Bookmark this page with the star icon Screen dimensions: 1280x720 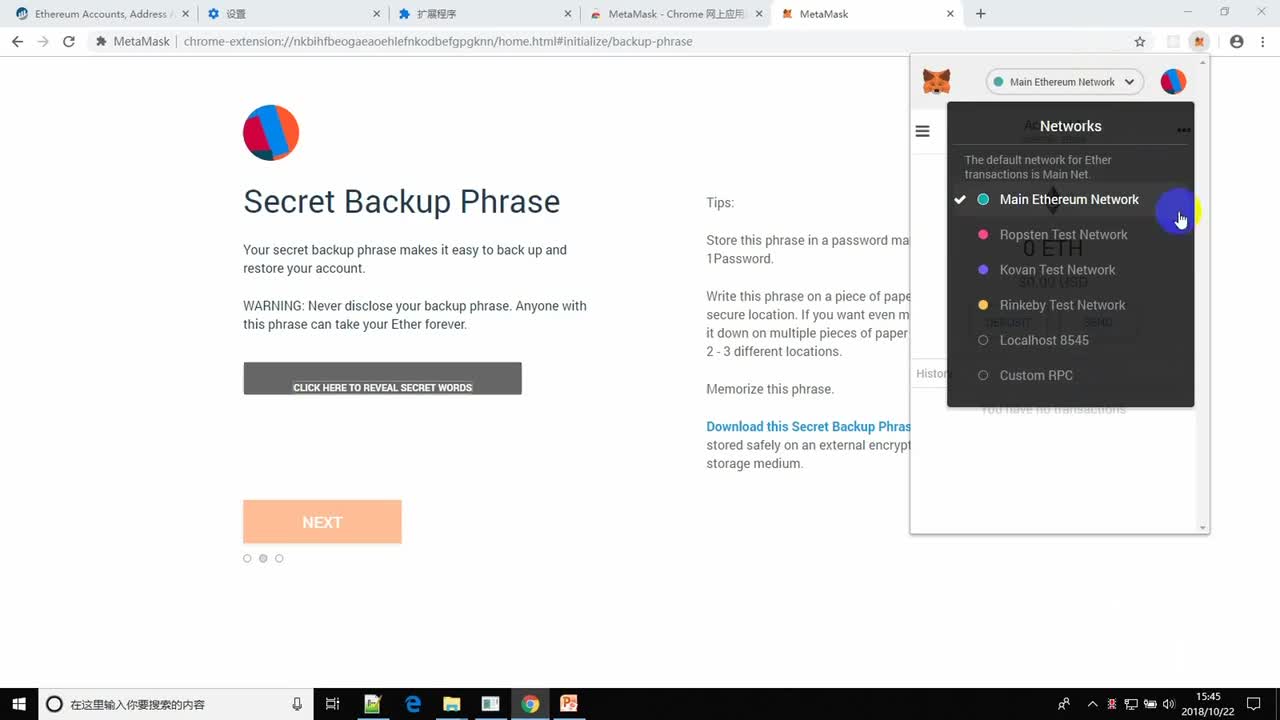tap(1140, 42)
